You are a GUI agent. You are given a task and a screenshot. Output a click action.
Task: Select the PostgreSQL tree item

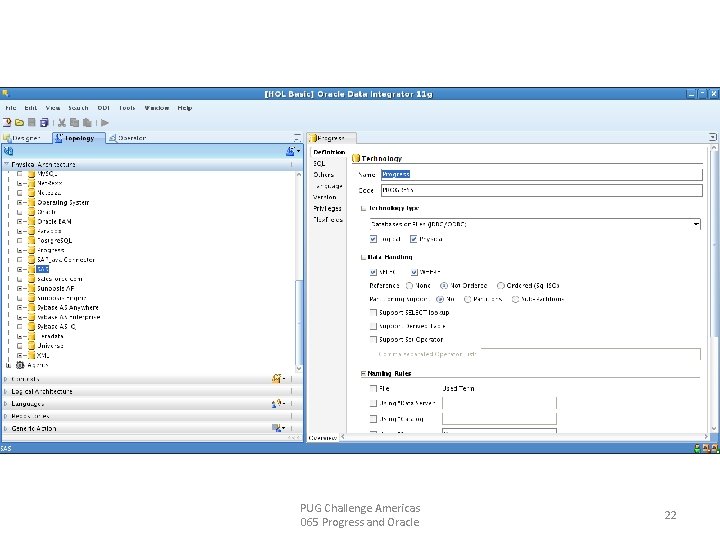55,241
